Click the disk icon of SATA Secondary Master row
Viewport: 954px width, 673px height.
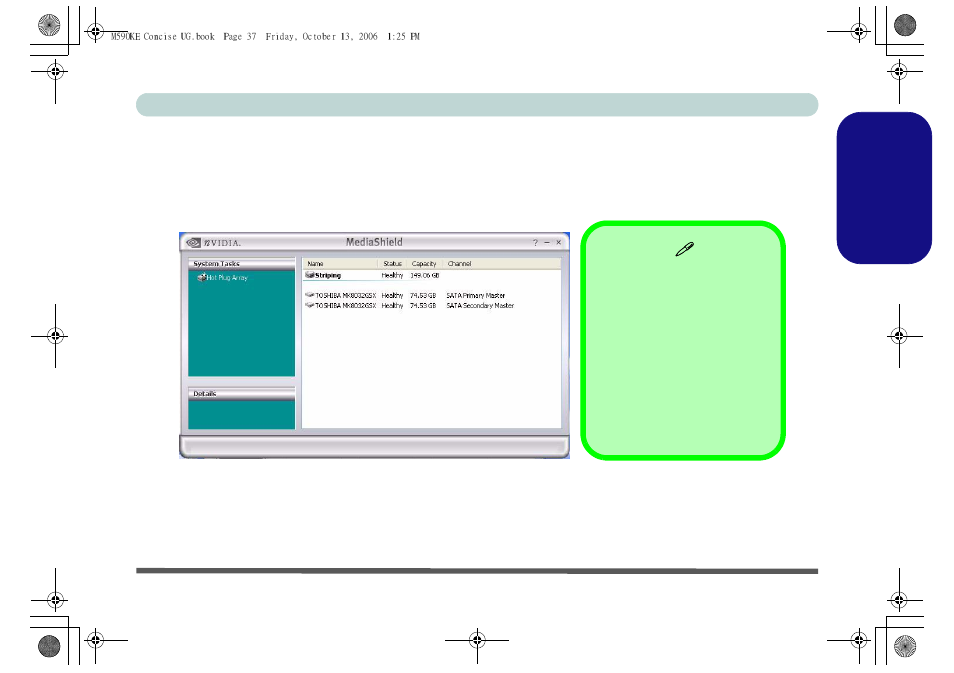tap(310, 305)
